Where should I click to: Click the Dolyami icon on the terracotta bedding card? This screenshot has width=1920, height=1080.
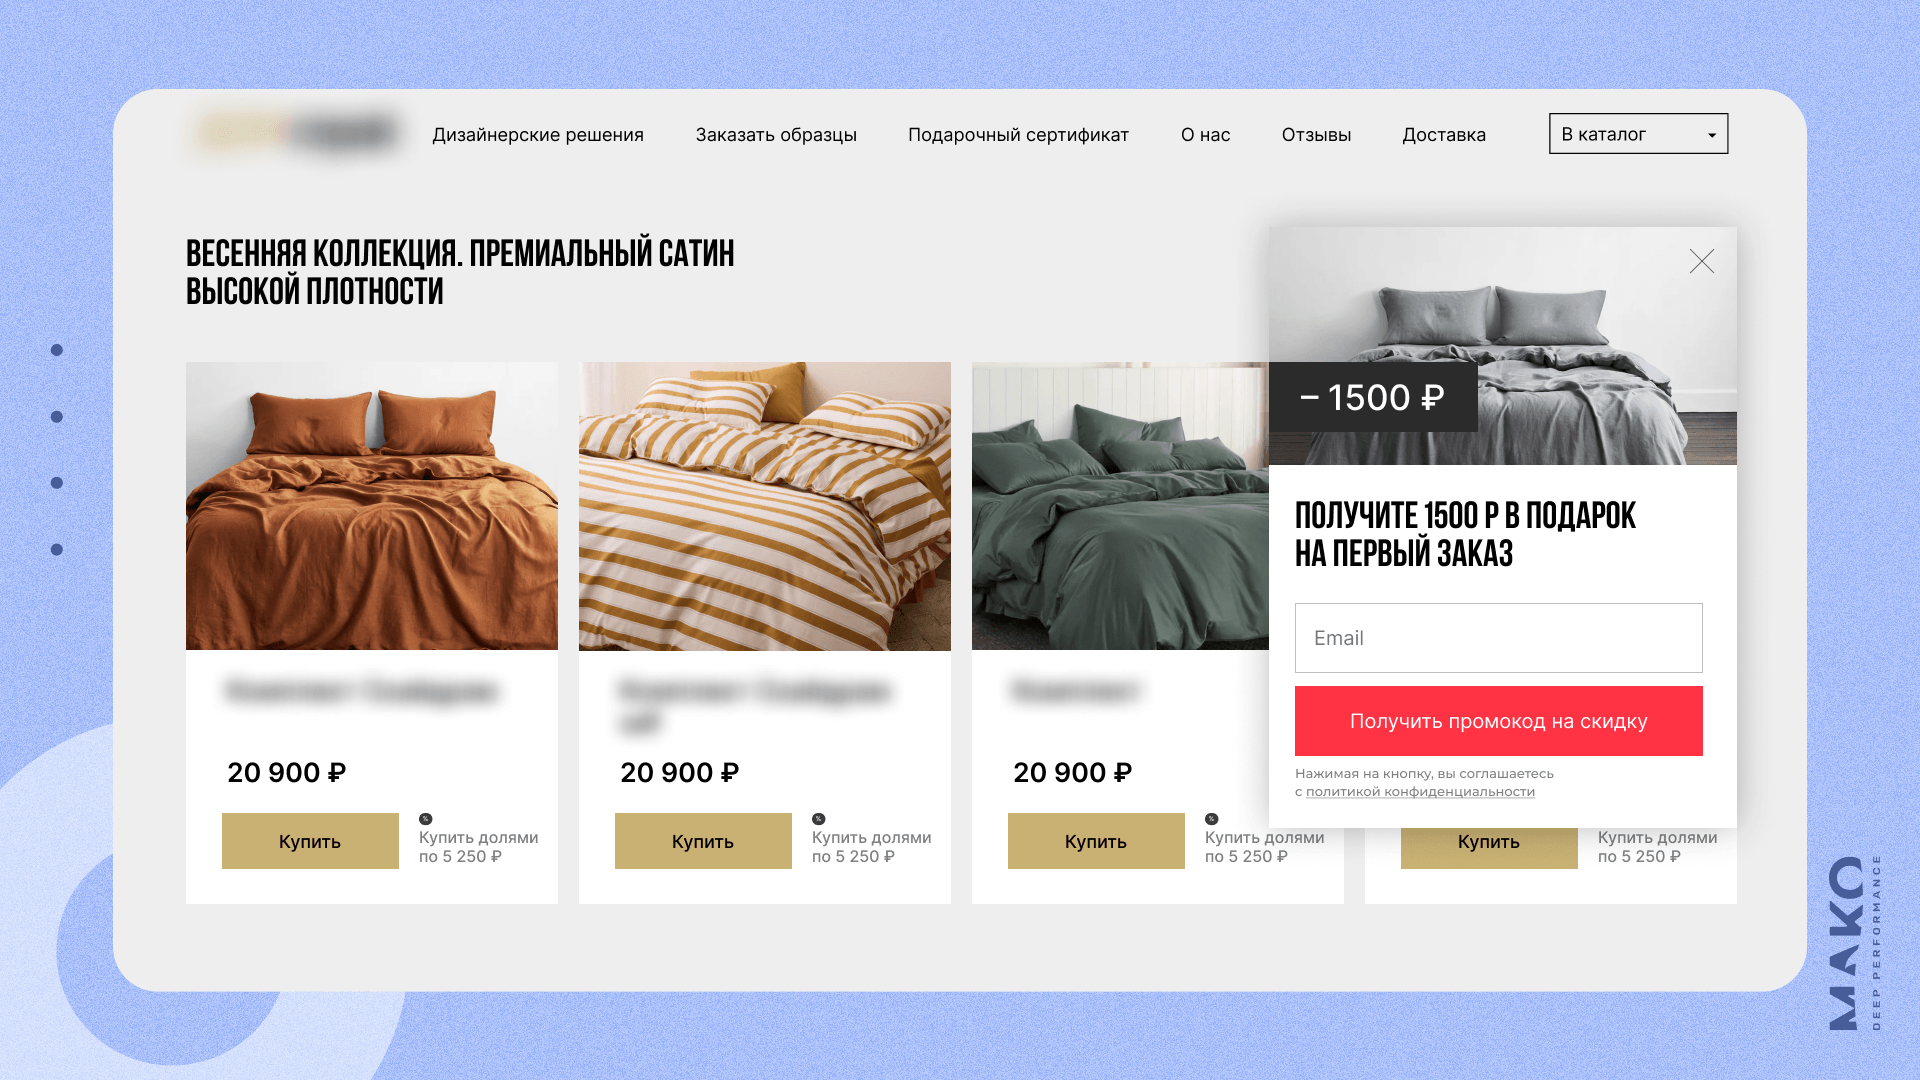click(x=425, y=819)
